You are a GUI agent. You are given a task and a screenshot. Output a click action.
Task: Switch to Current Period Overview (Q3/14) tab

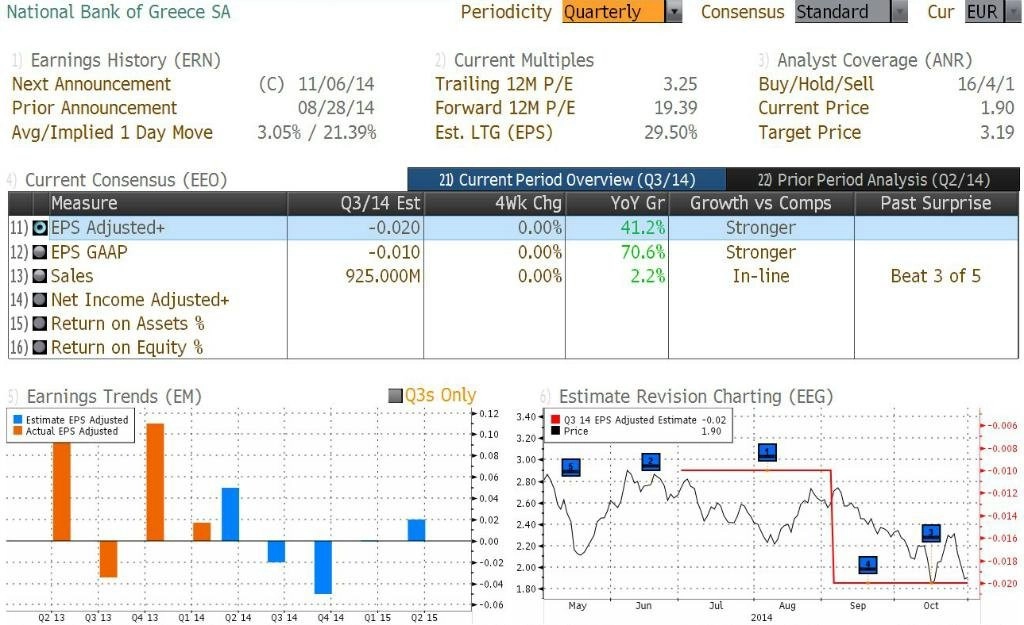click(566, 180)
